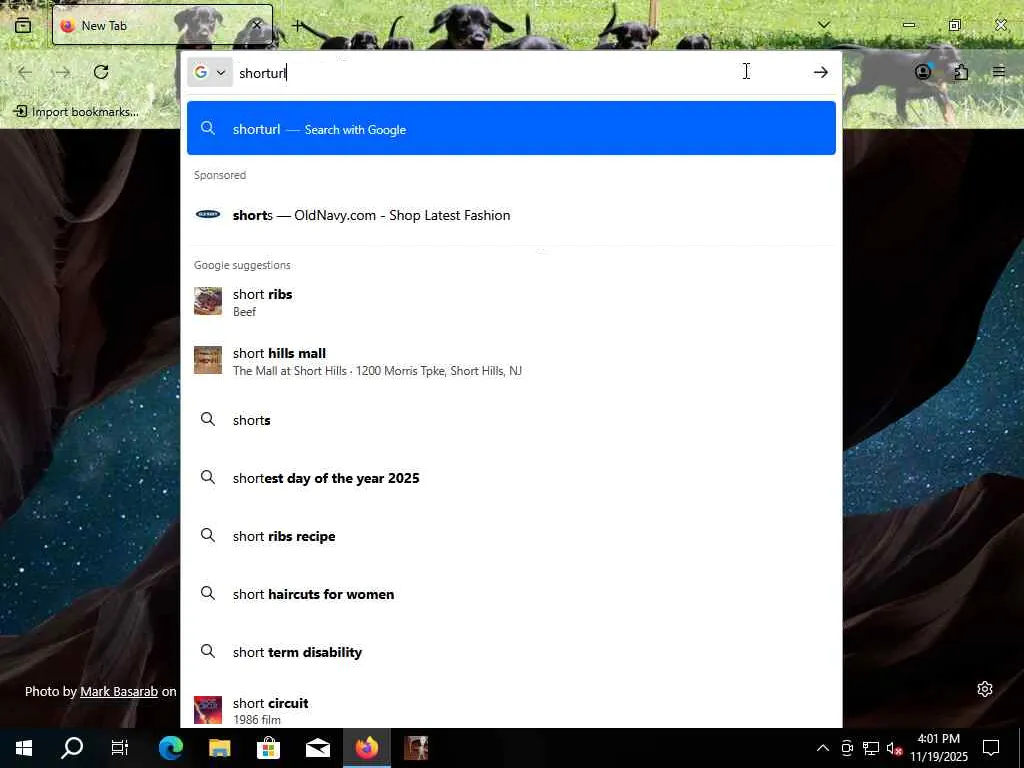Select 'short hills mall' suggestion
This screenshot has height=768, width=1024.
(x=511, y=360)
